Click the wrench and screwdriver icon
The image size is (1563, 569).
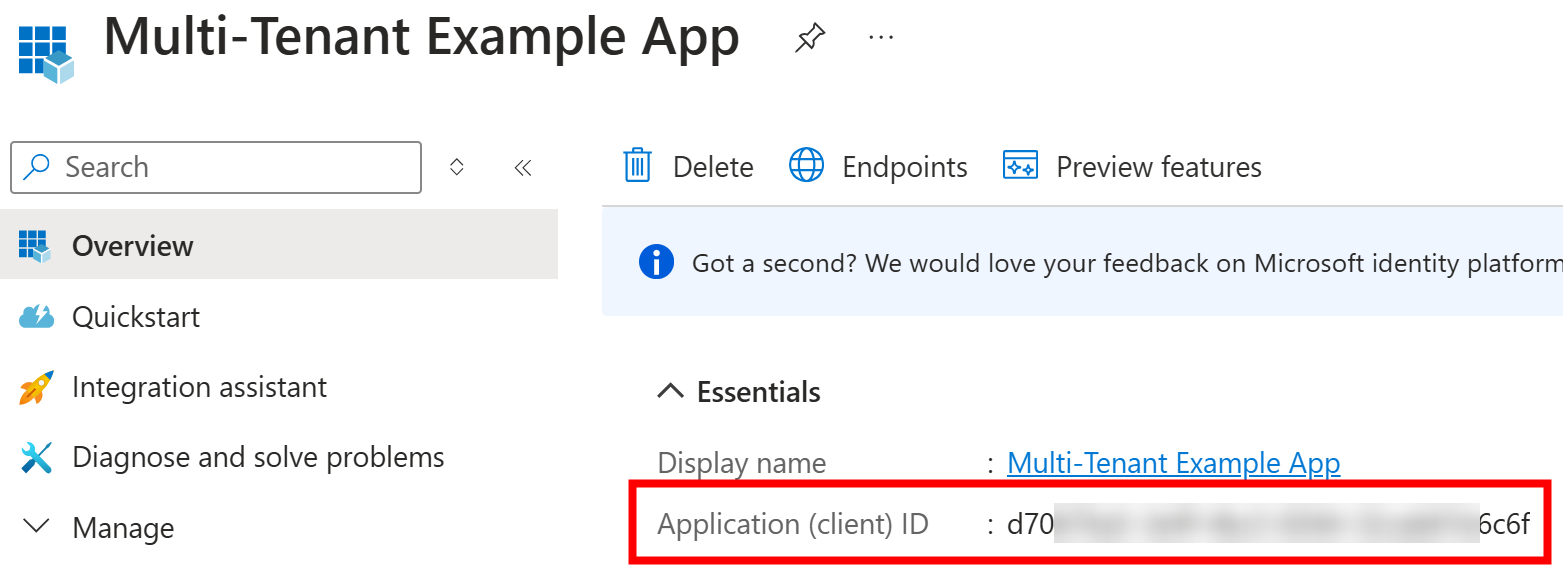click(36, 458)
